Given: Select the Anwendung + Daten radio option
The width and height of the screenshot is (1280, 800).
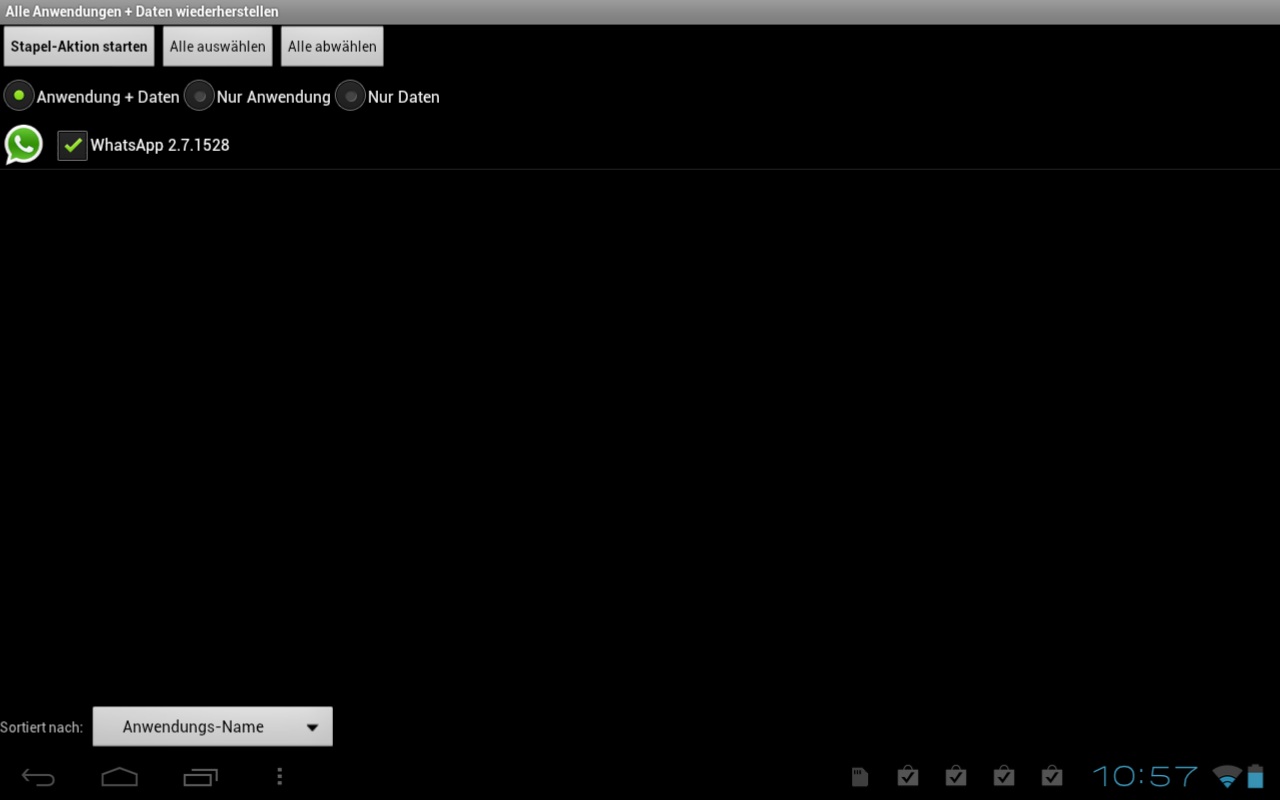Looking at the screenshot, I should [19, 96].
